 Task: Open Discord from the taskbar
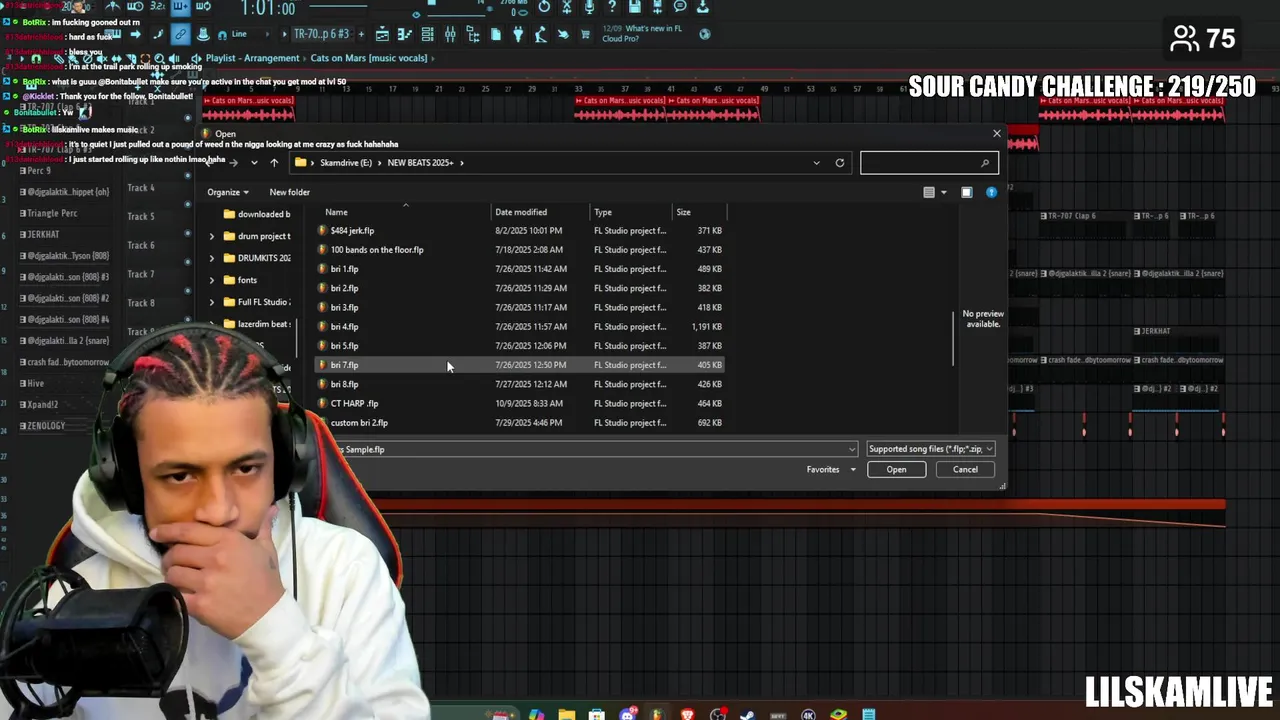tap(628, 713)
